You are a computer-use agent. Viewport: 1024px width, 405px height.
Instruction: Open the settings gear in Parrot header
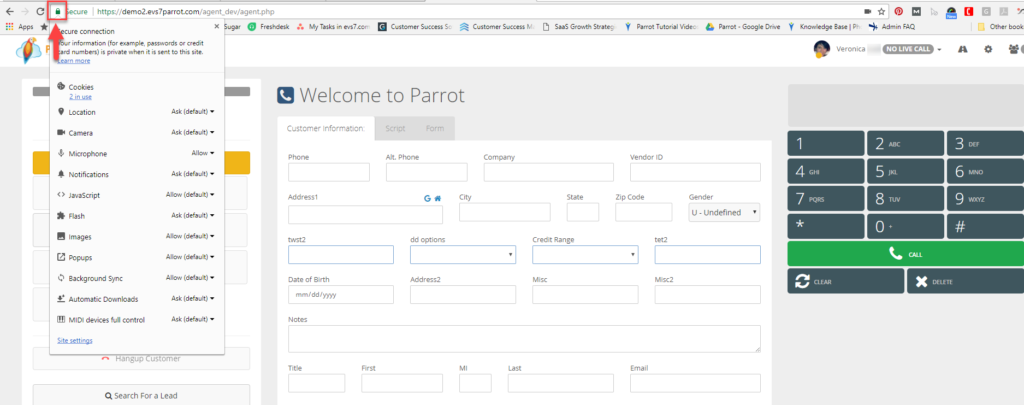point(988,49)
